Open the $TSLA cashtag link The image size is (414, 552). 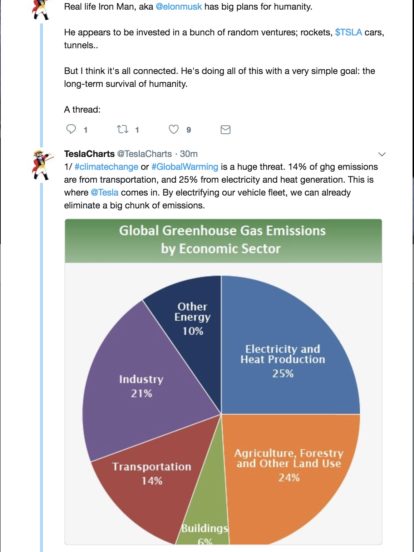pos(348,32)
